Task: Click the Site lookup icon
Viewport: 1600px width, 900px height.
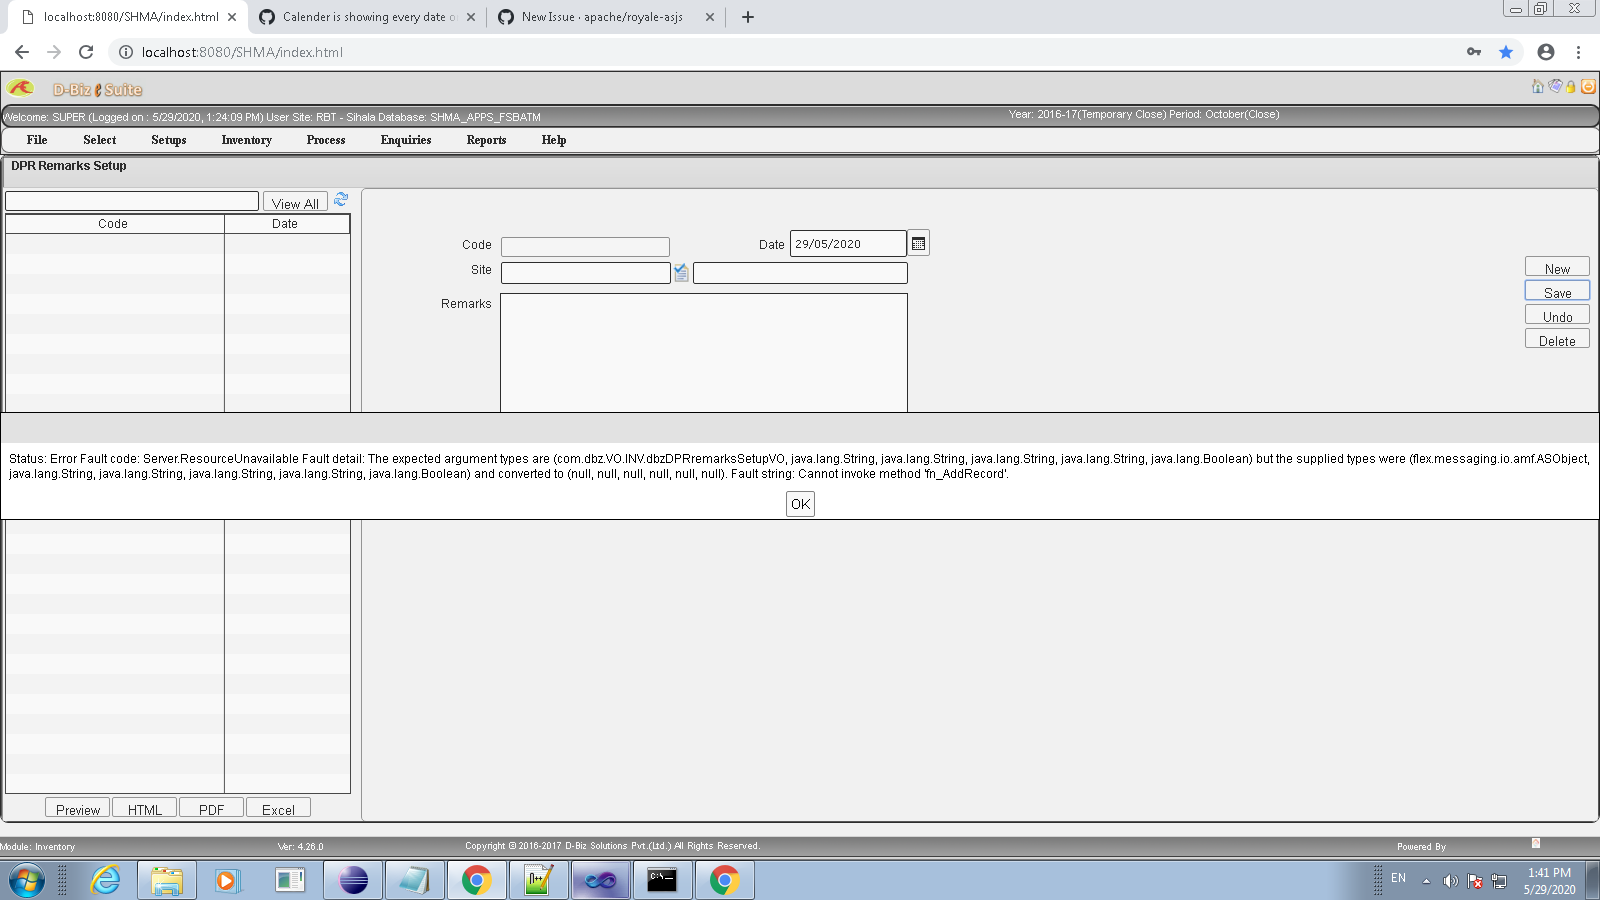Action: 681,273
